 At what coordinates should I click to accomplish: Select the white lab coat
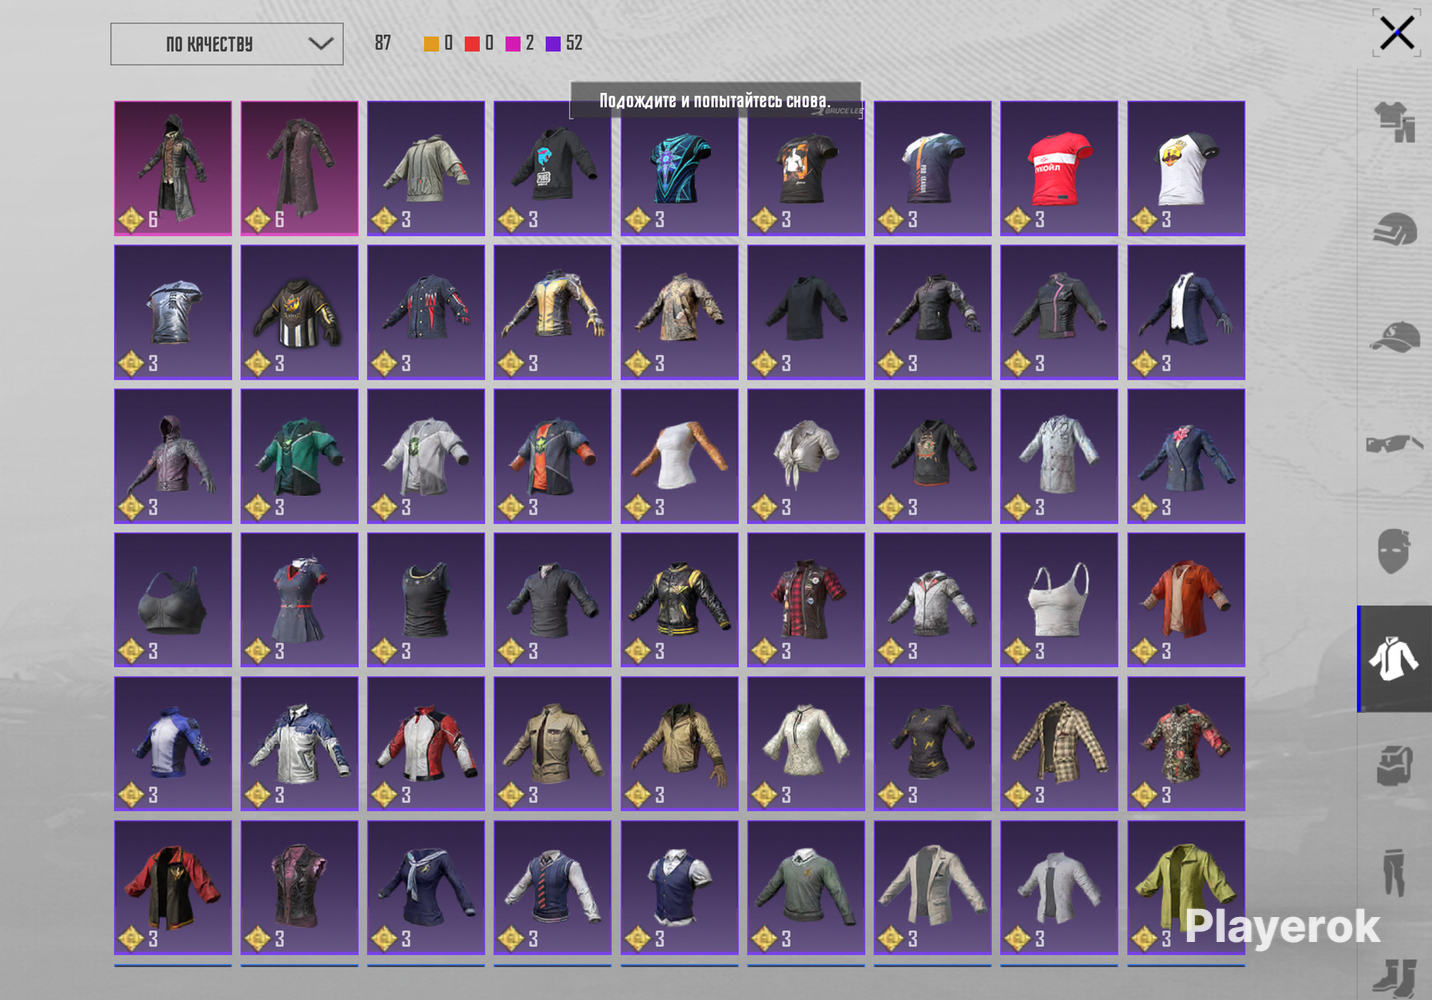[x=1059, y=456]
